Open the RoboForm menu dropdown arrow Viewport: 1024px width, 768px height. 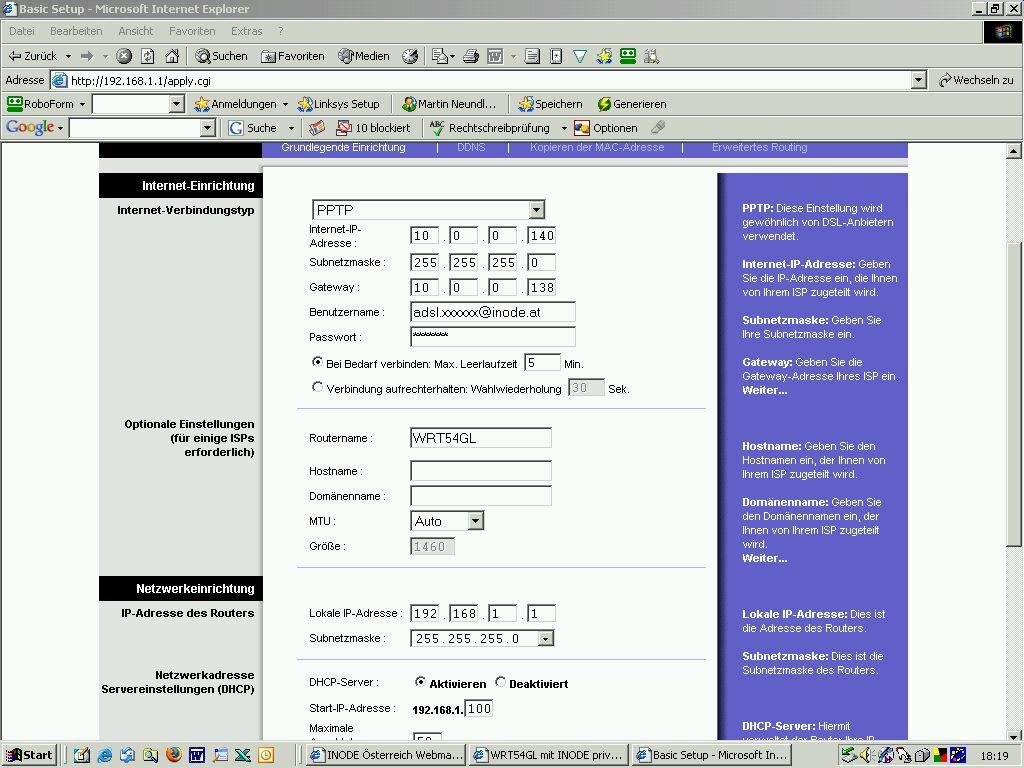[82, 104]
